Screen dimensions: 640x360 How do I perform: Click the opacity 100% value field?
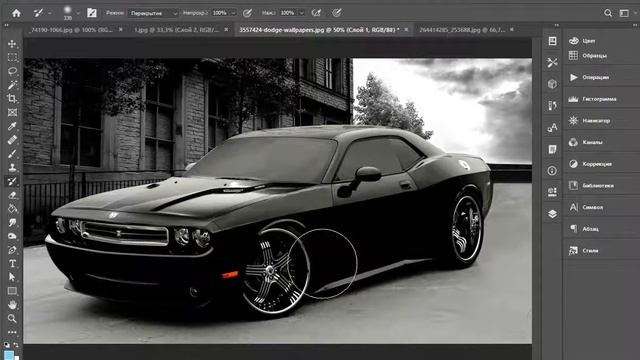click(x=220, y=13)
